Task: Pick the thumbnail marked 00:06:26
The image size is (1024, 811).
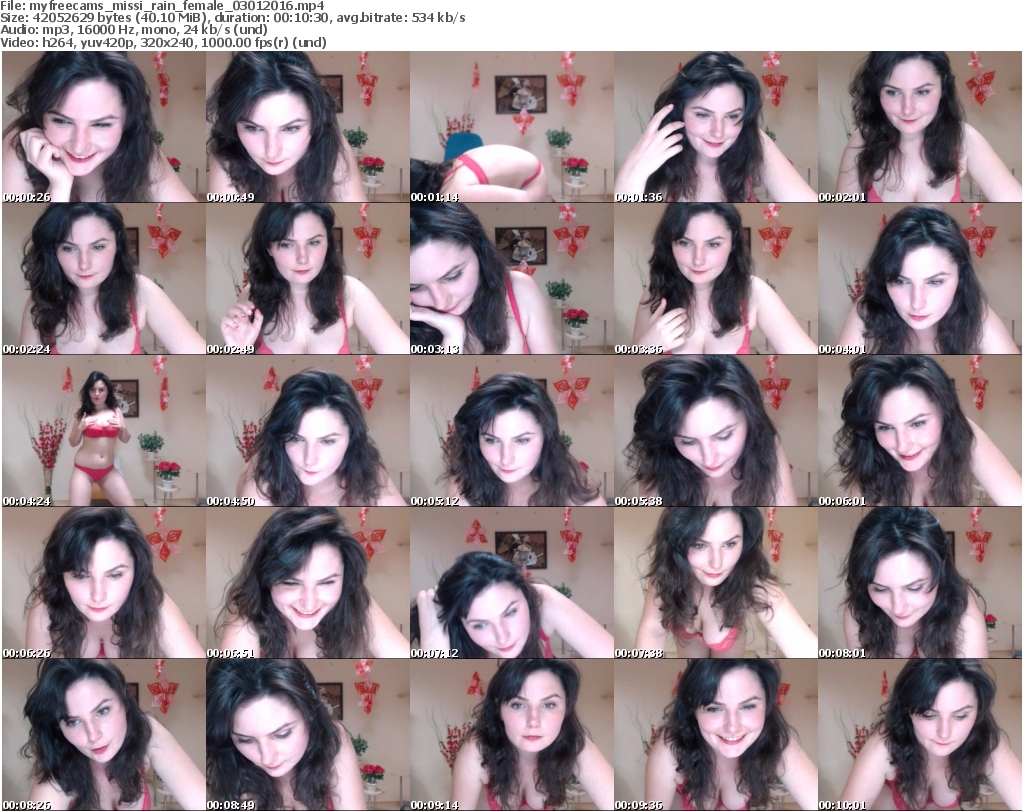Action: (x=104, y=582)
